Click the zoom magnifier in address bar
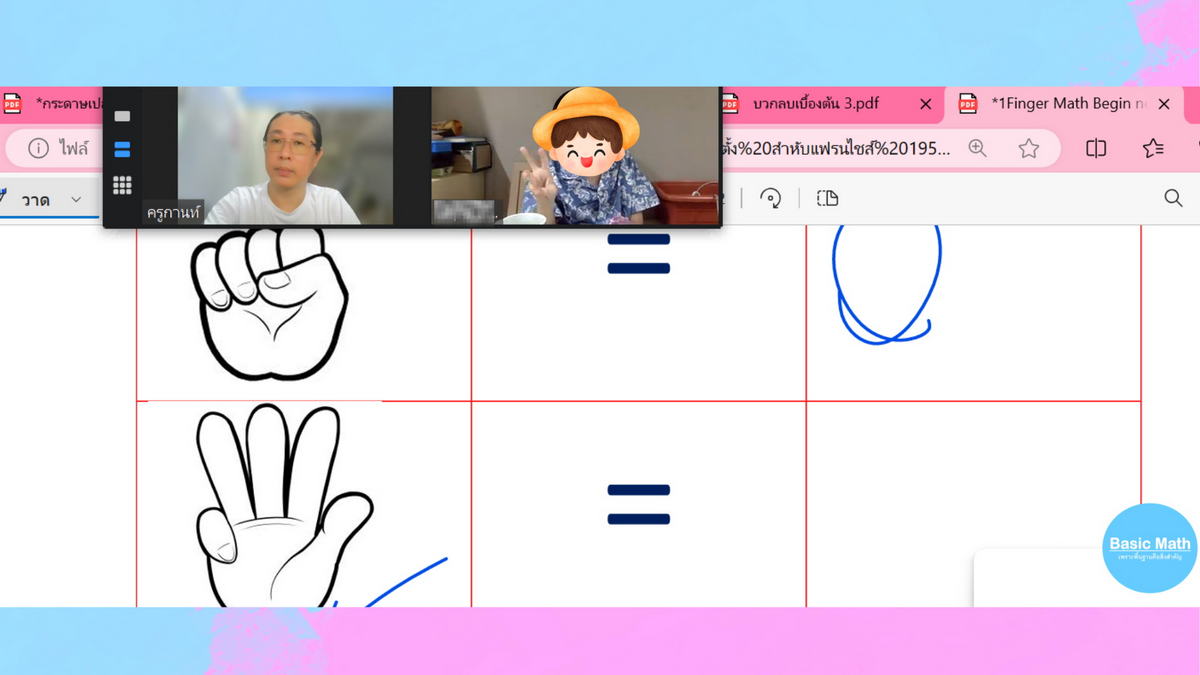 click(x=977, y=148)
